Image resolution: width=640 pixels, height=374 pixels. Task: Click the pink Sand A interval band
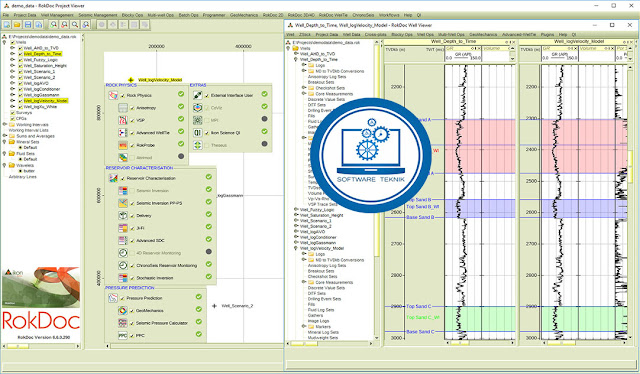(x=480, y=146)
